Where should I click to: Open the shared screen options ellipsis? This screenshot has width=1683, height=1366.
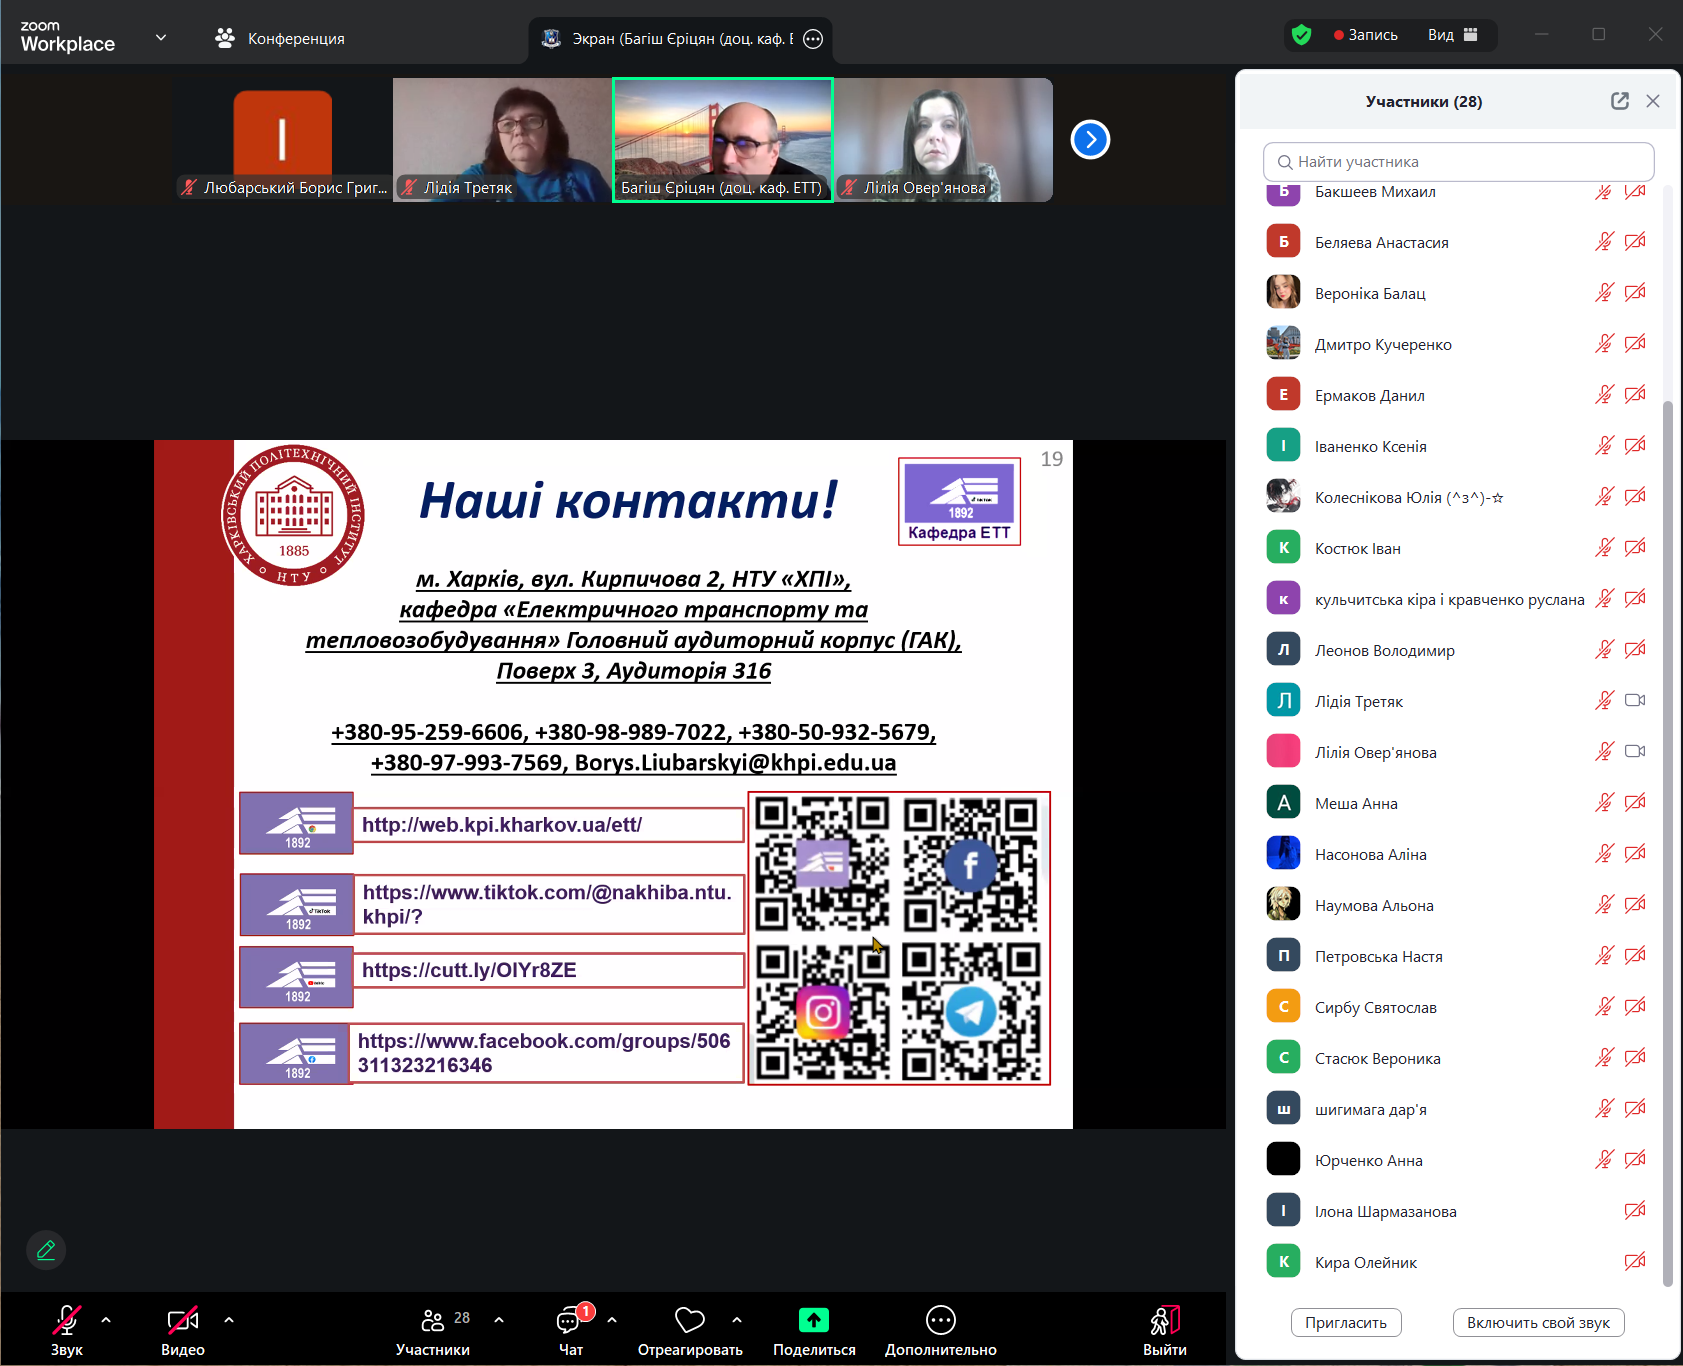(x=813, y=39)
